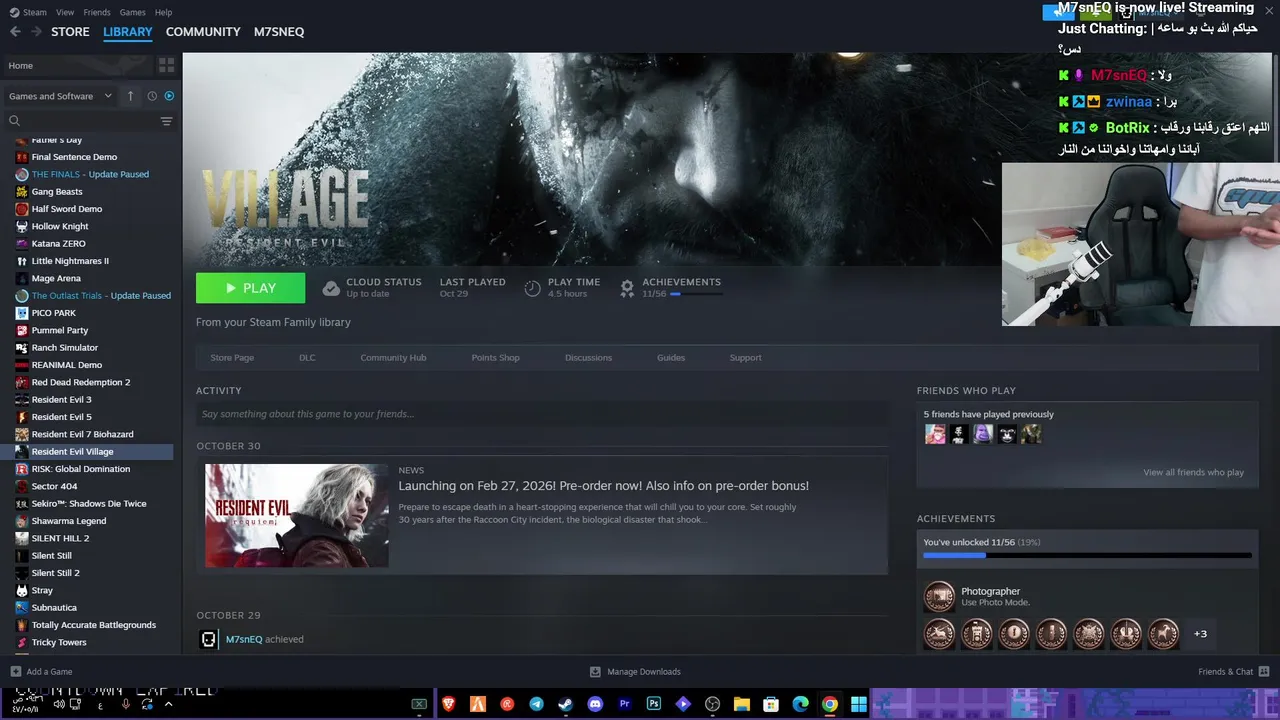Click the green PLAY button

click(250, 288)
